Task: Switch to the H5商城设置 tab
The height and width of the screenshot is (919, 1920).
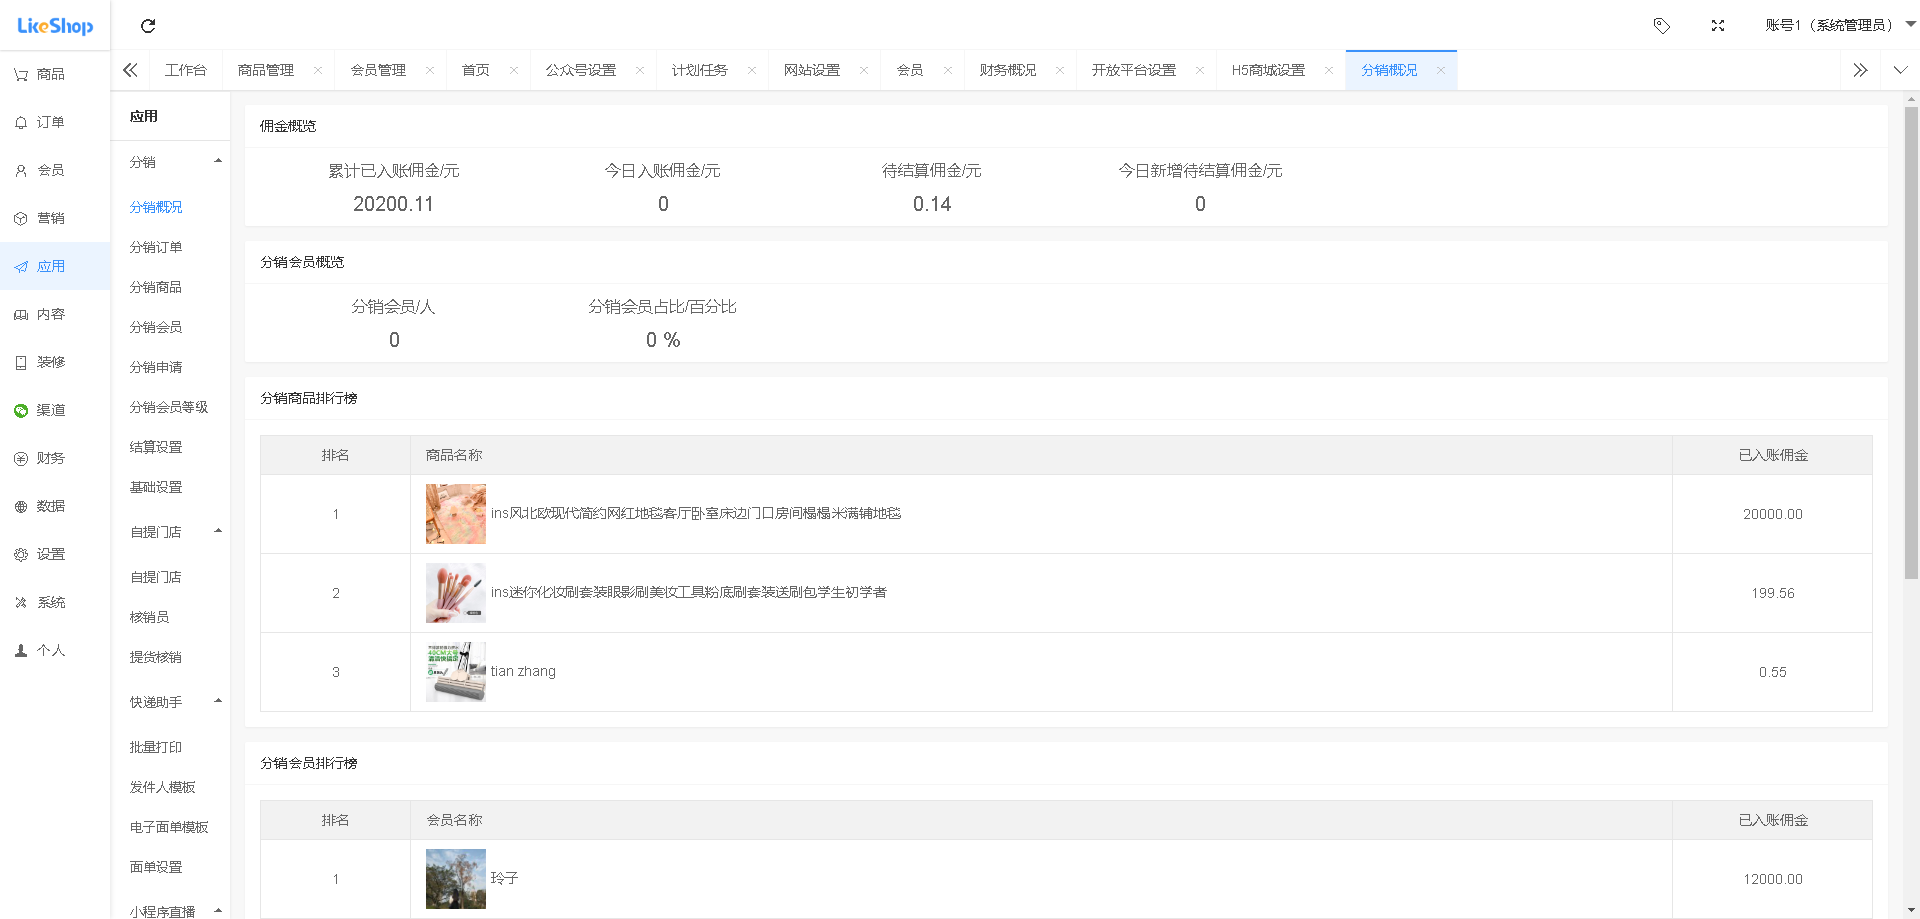Action: pos(1267,69)
